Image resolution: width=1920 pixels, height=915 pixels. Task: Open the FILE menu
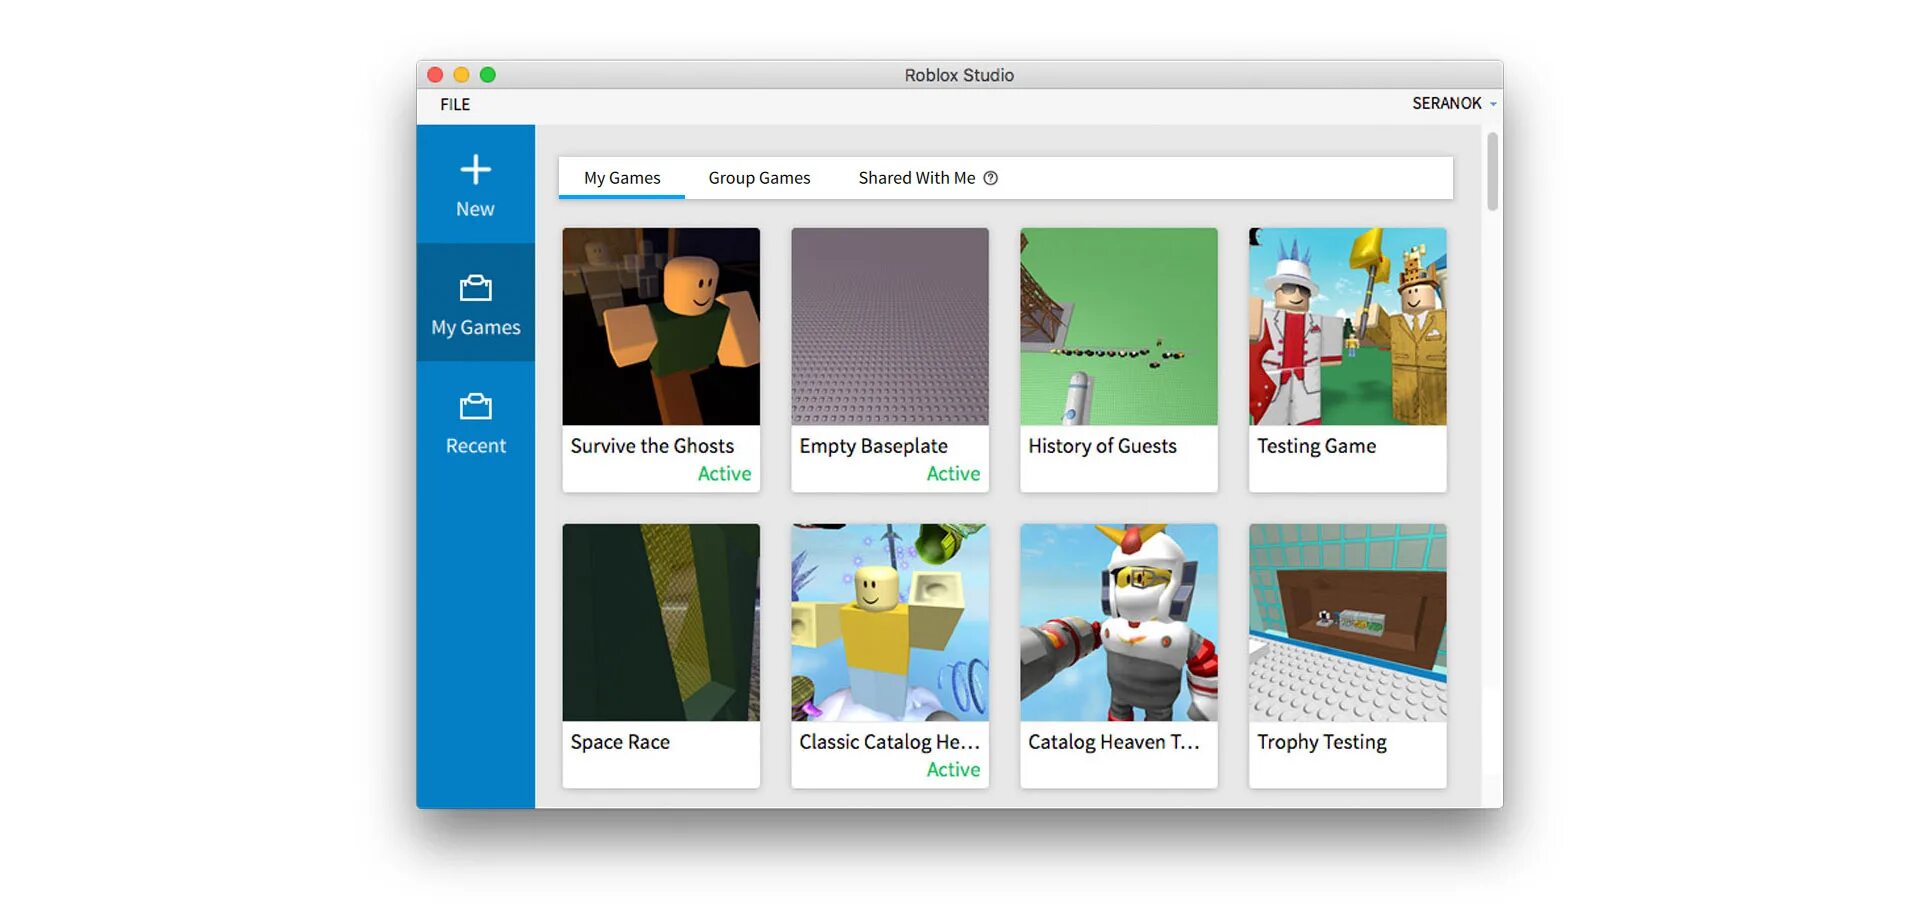tap(455, 104)
